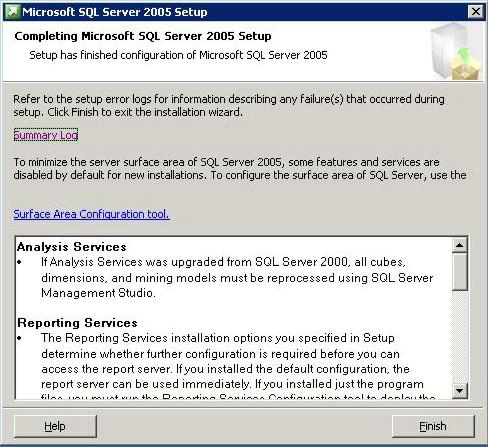Click the Completing Microsoft SQL Server 2005 Setup heading
Screen dimensions: 488x447
(x=143, y=36)
